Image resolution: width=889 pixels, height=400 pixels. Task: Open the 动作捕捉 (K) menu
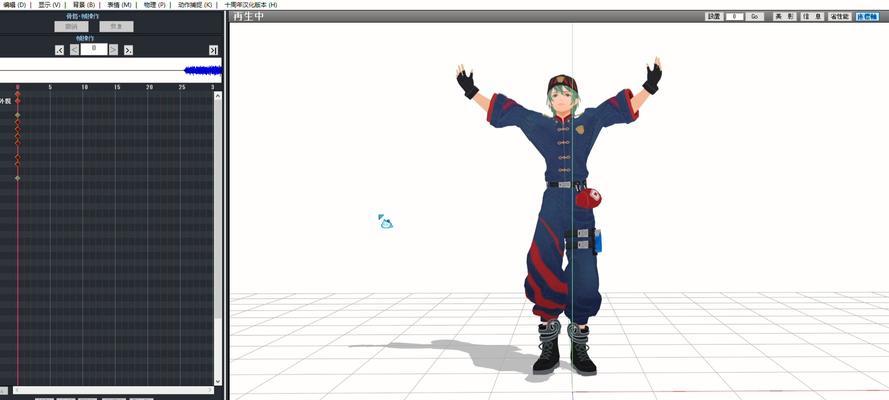[194, 5]
